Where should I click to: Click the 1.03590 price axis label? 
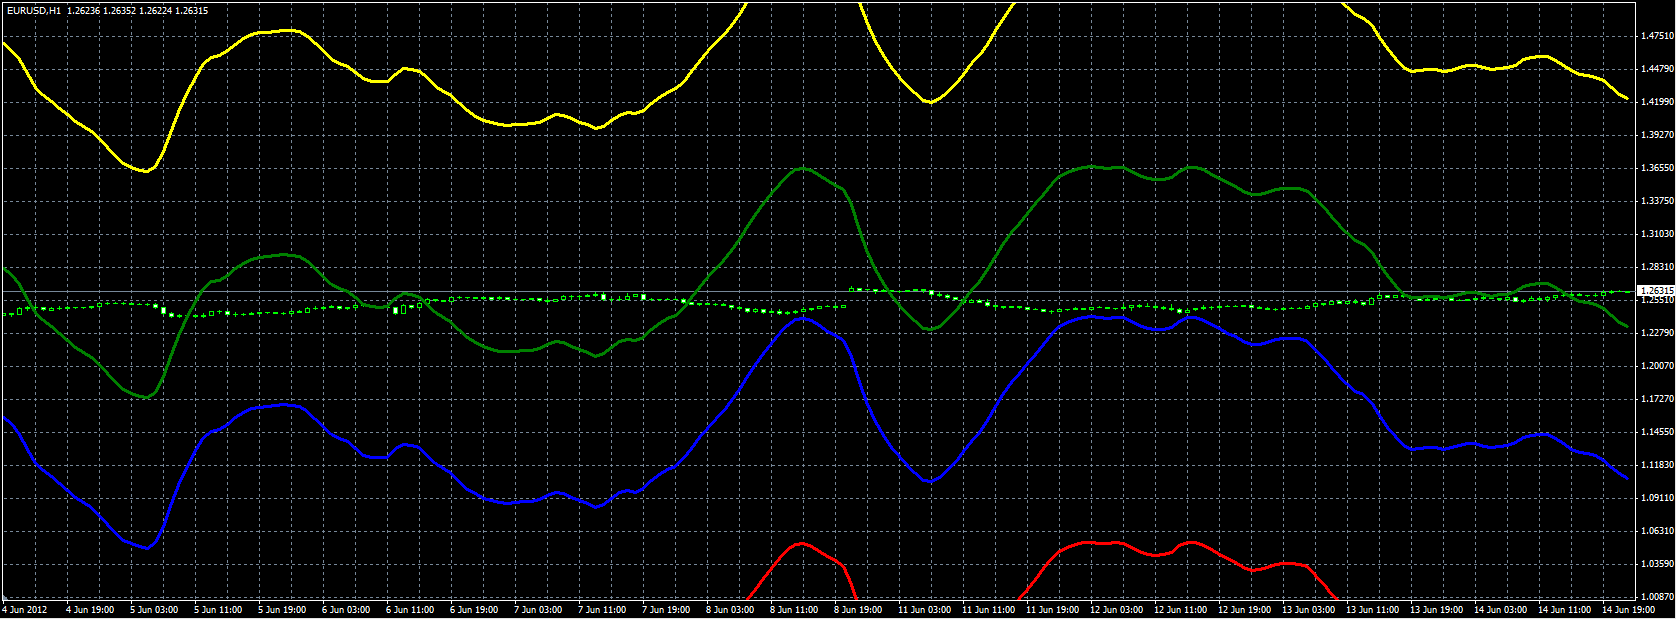pyautogui.click(x=1657, y=564)
